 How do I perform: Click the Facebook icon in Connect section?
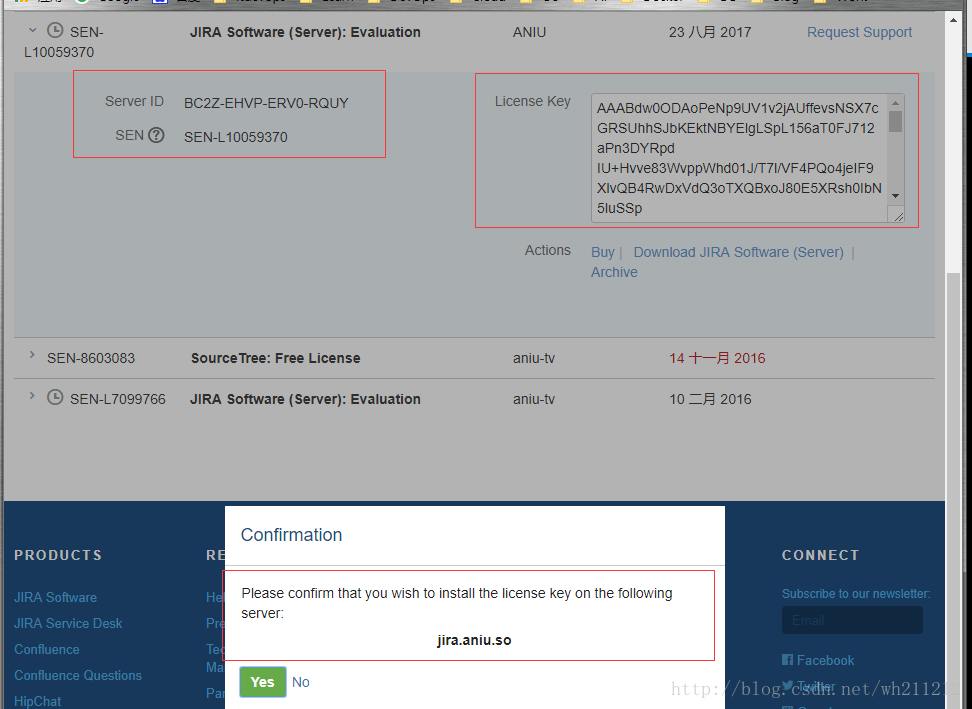[x=787, y=660]
